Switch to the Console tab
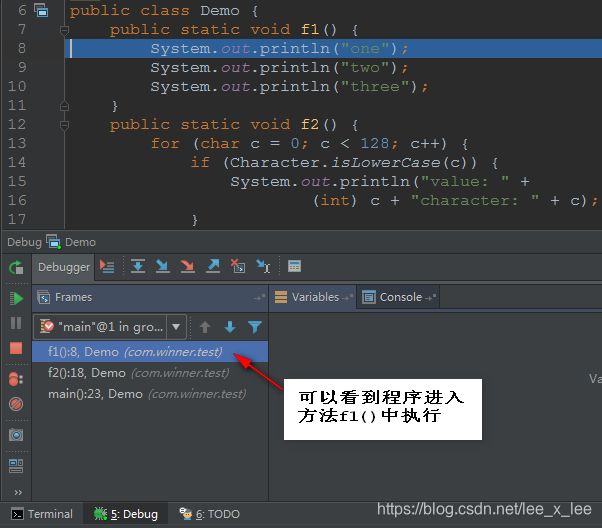The height and width of the screenshot is (528, 602). 400,297
